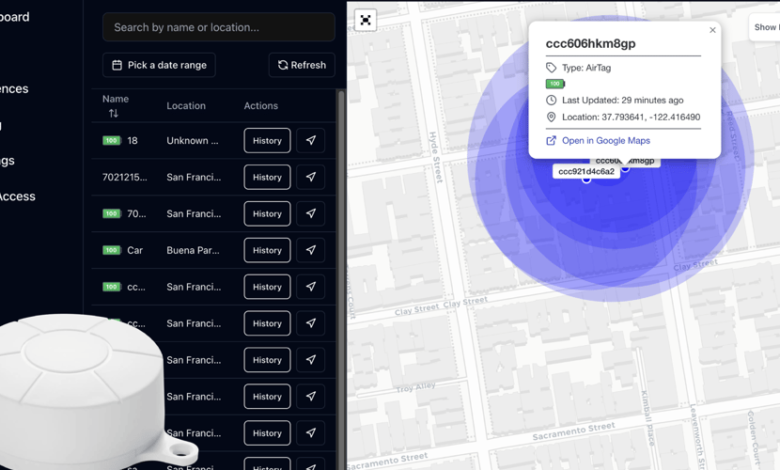The height and width of the screenshot is (470, 780).
Task: Click the Type: AirTag tag icon
Action: tap(551, 68)
